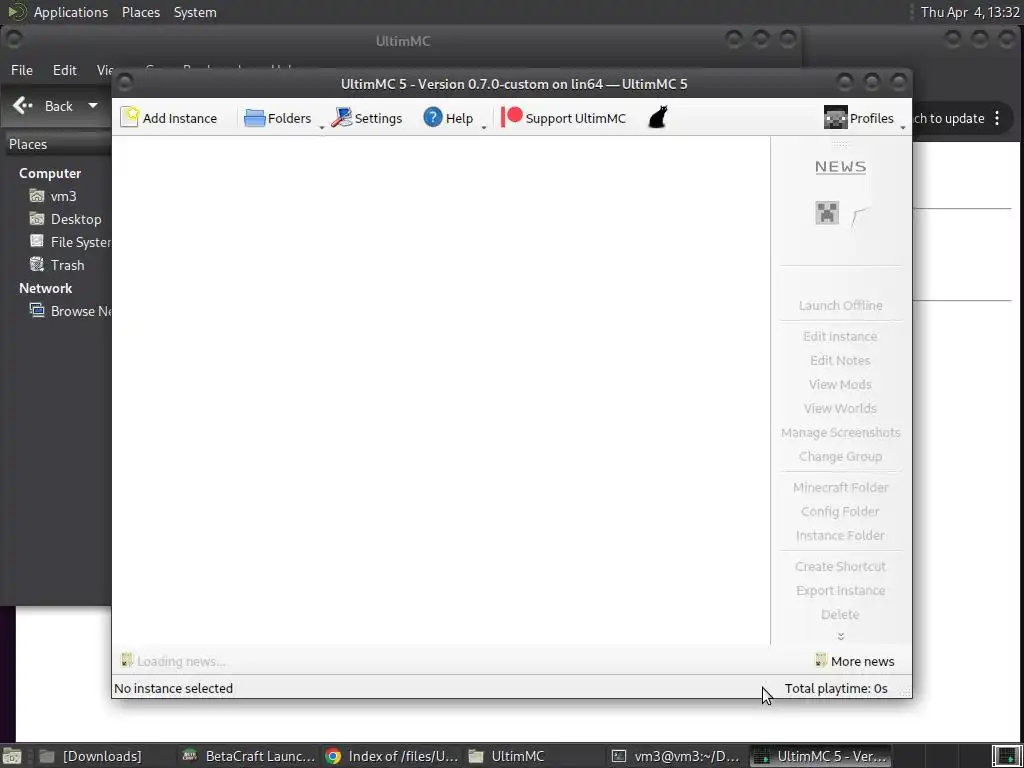Switch to UltimMC 5 taskbar entry
This screenshot has height=768, width=1024.
819,756
